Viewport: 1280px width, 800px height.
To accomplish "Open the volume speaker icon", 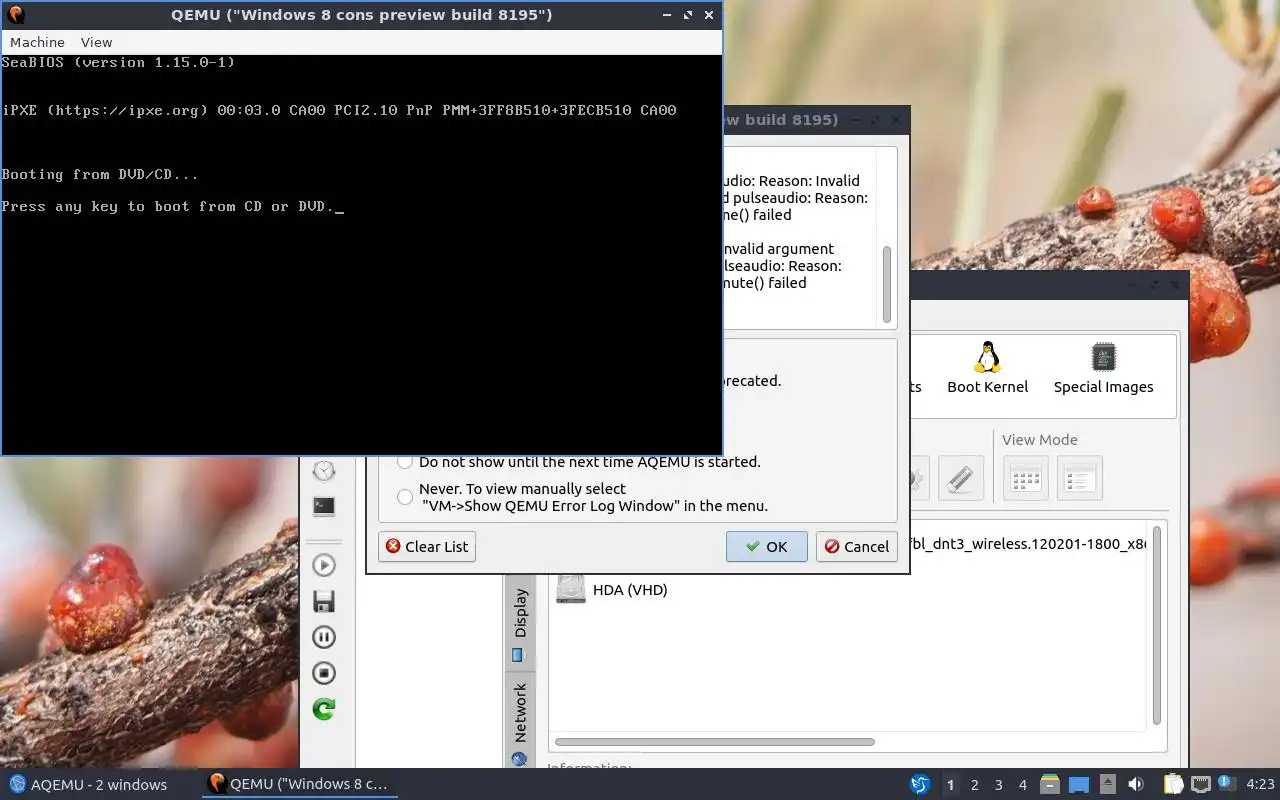I will pos(1136,784).
